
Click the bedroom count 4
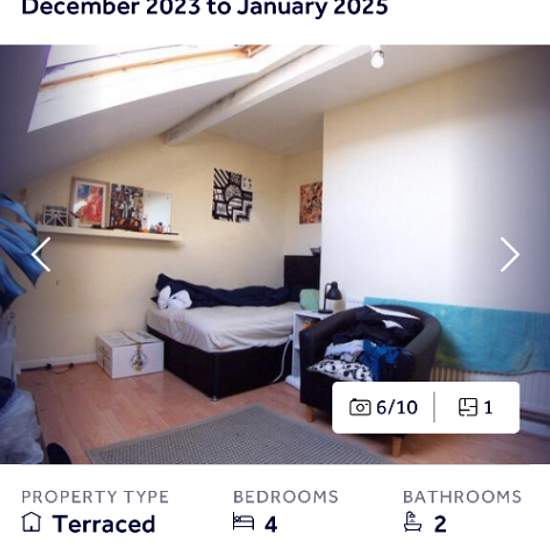[271, 524]
